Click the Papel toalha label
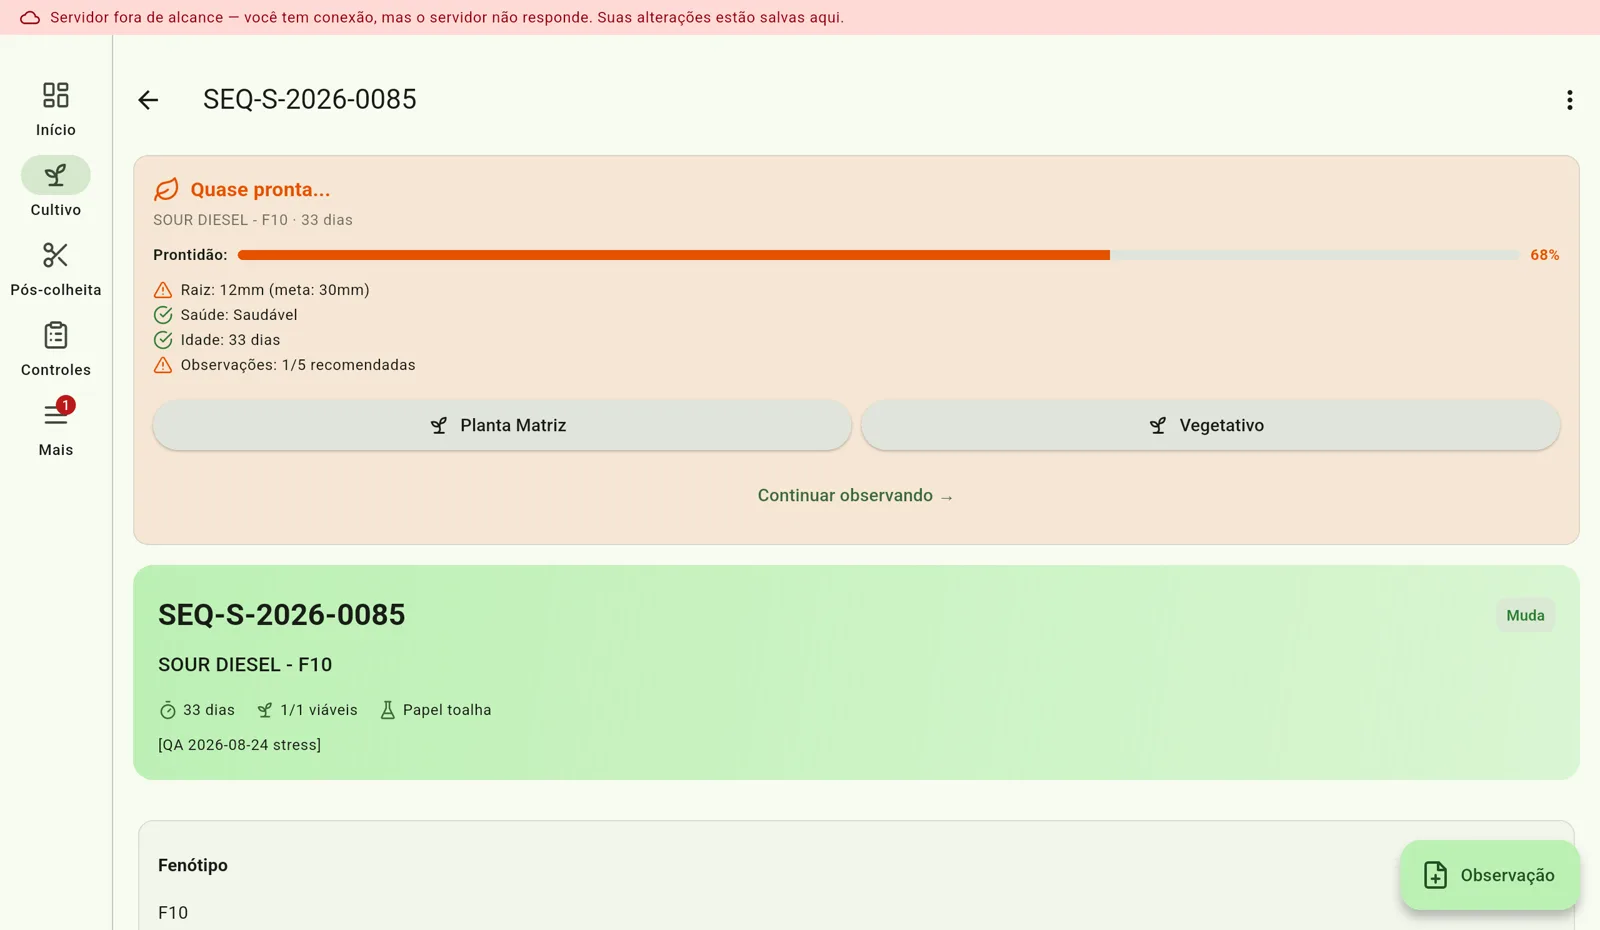 [x=447, y=710]
